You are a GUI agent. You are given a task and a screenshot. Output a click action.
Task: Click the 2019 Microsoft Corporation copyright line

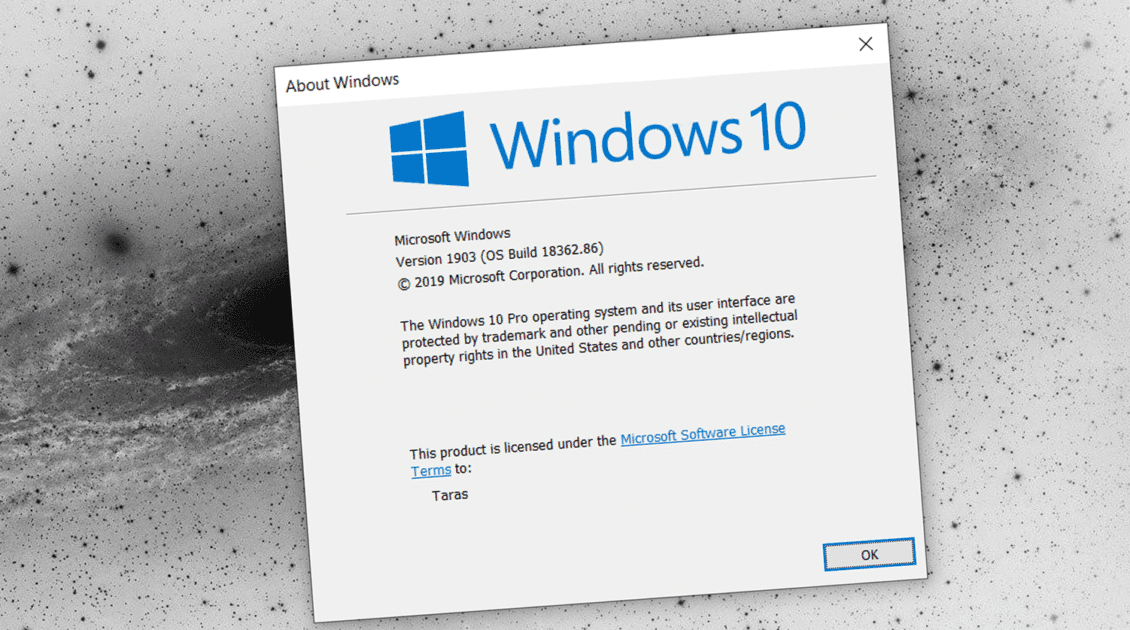551,273
